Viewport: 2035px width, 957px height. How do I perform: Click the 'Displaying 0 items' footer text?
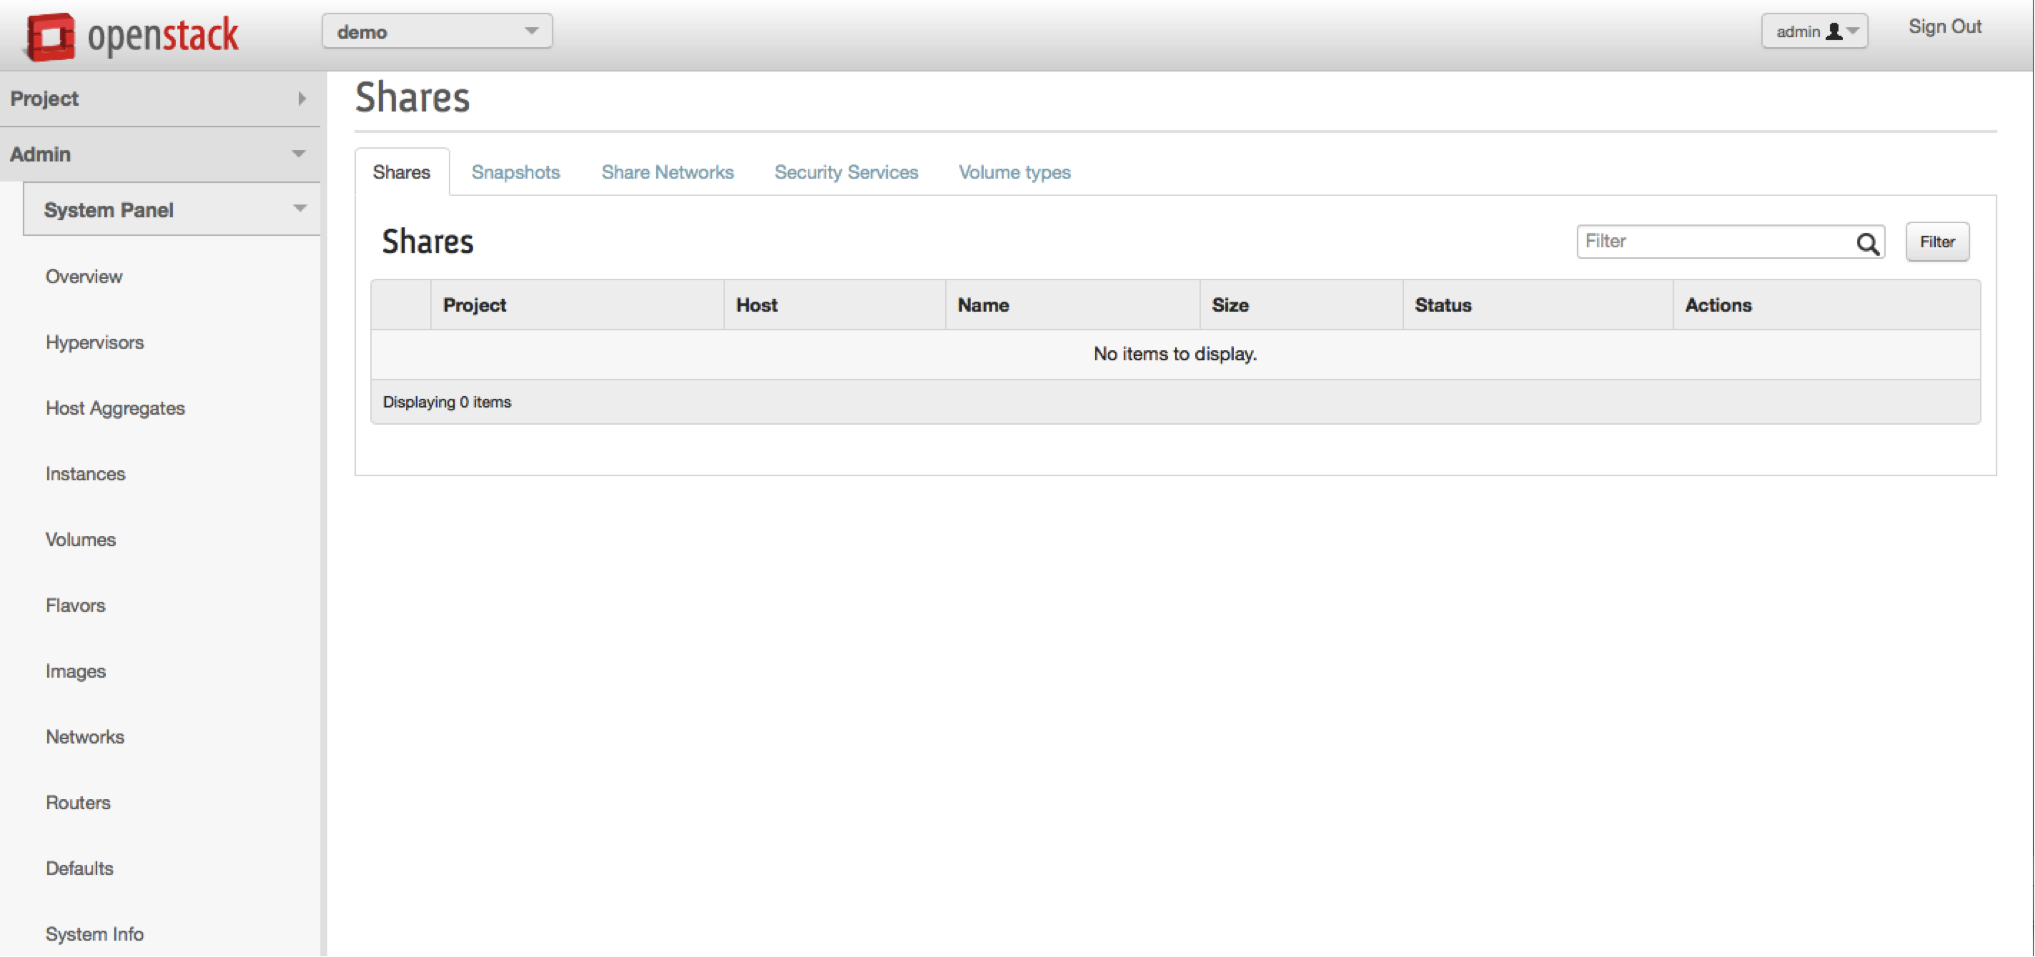point(447,402)
